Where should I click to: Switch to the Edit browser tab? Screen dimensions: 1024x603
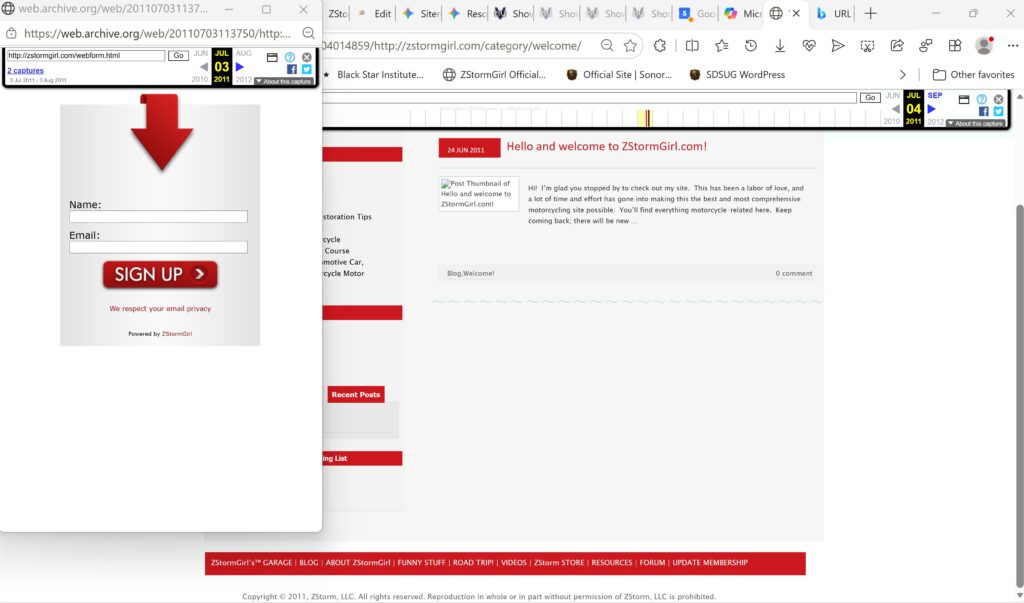(375, 13)
